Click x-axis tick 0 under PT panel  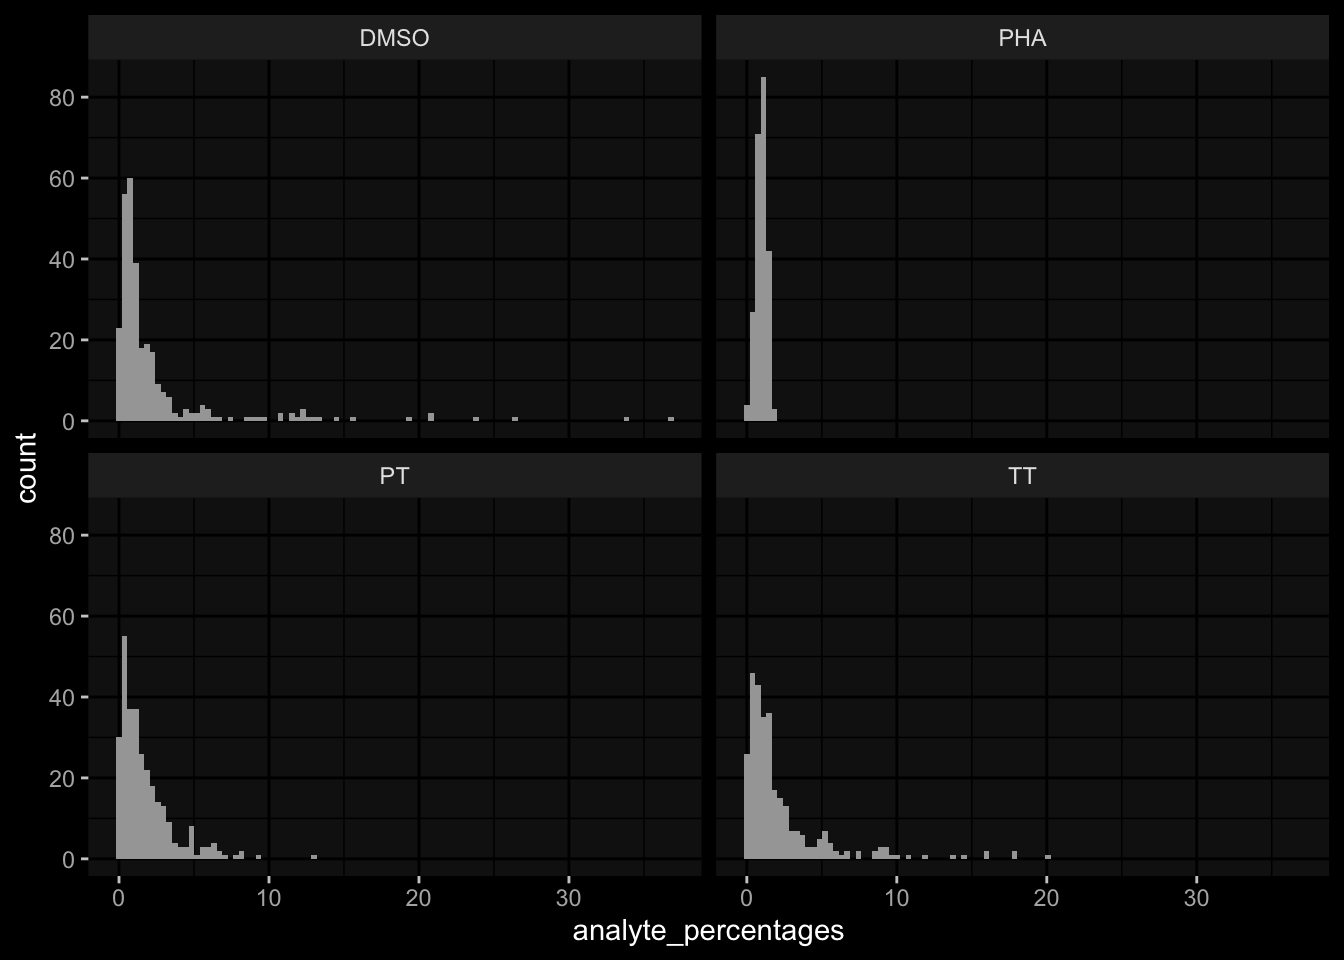(x=119, y=897)
